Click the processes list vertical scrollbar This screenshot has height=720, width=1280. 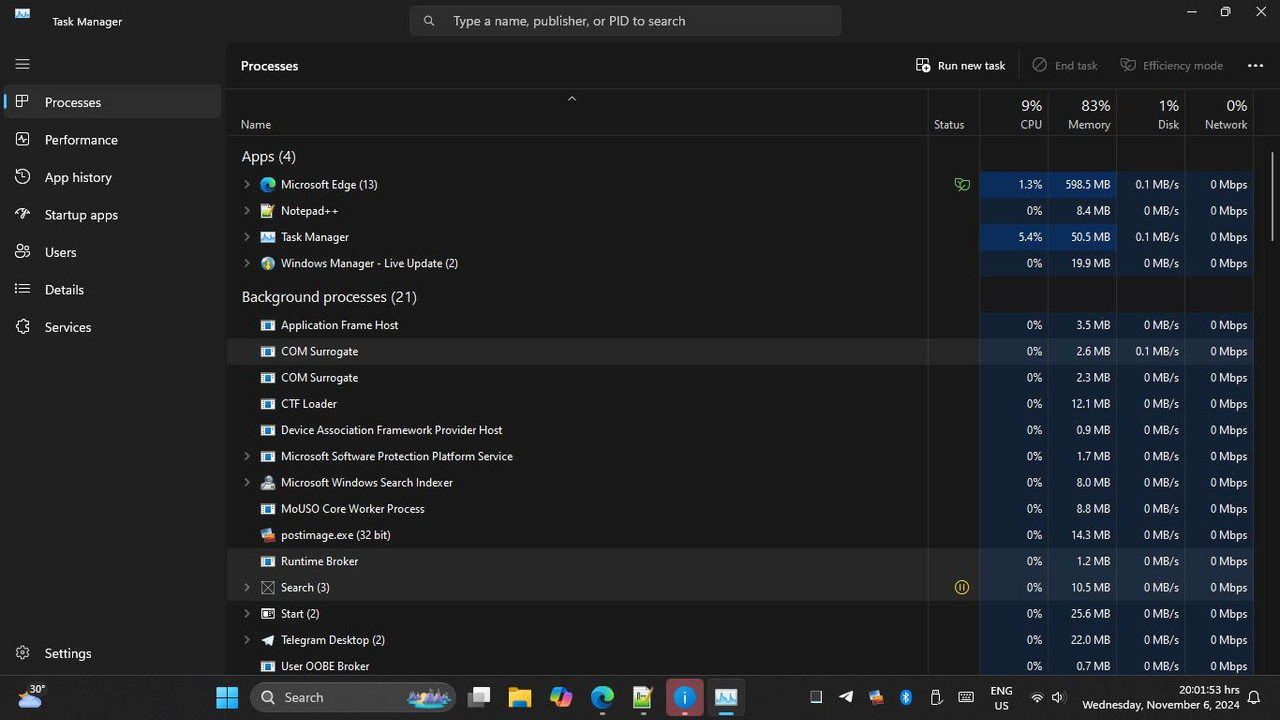click(x=1273, y=197)
